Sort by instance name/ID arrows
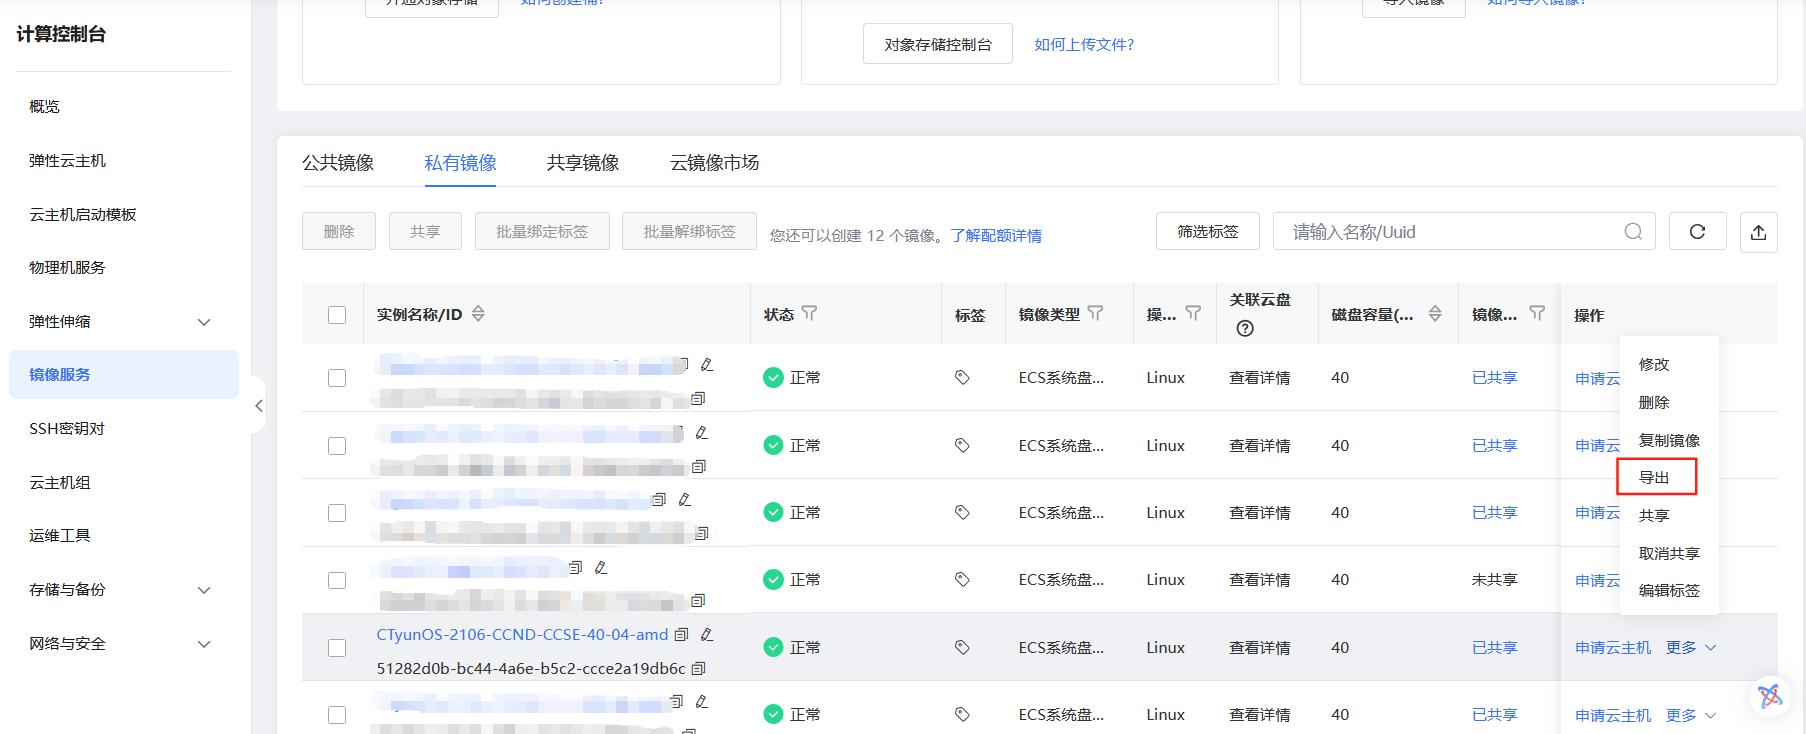 (x=478, y=314)
